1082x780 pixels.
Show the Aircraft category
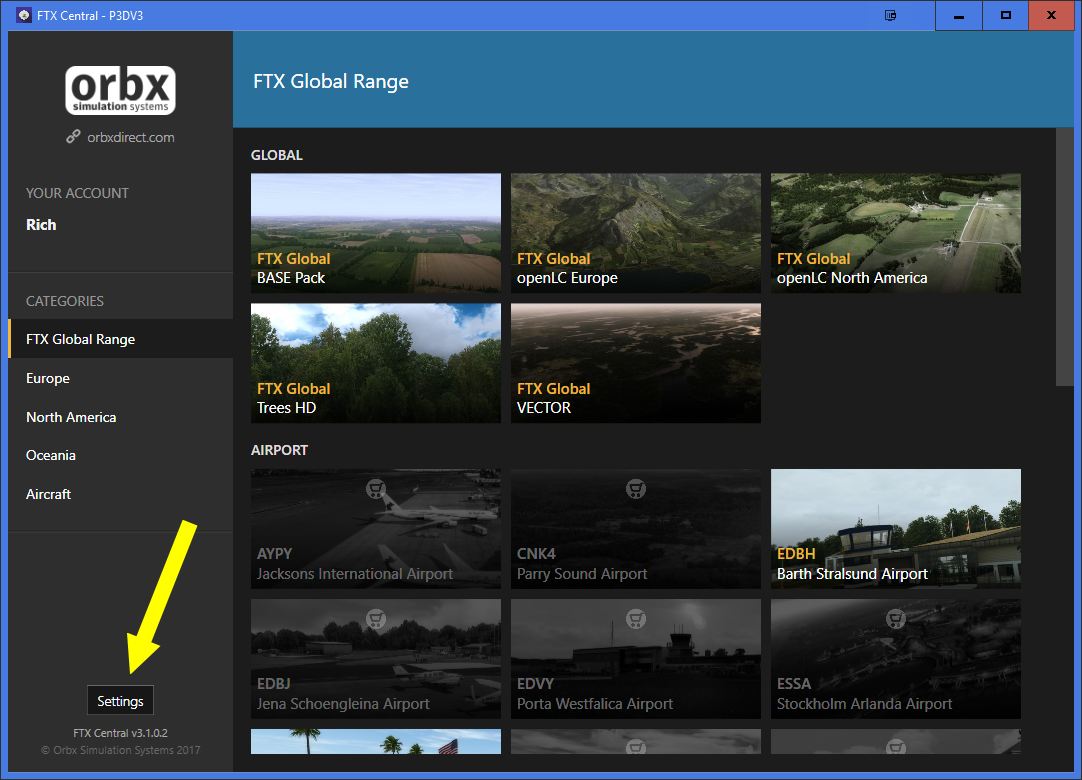coord(121,494)
